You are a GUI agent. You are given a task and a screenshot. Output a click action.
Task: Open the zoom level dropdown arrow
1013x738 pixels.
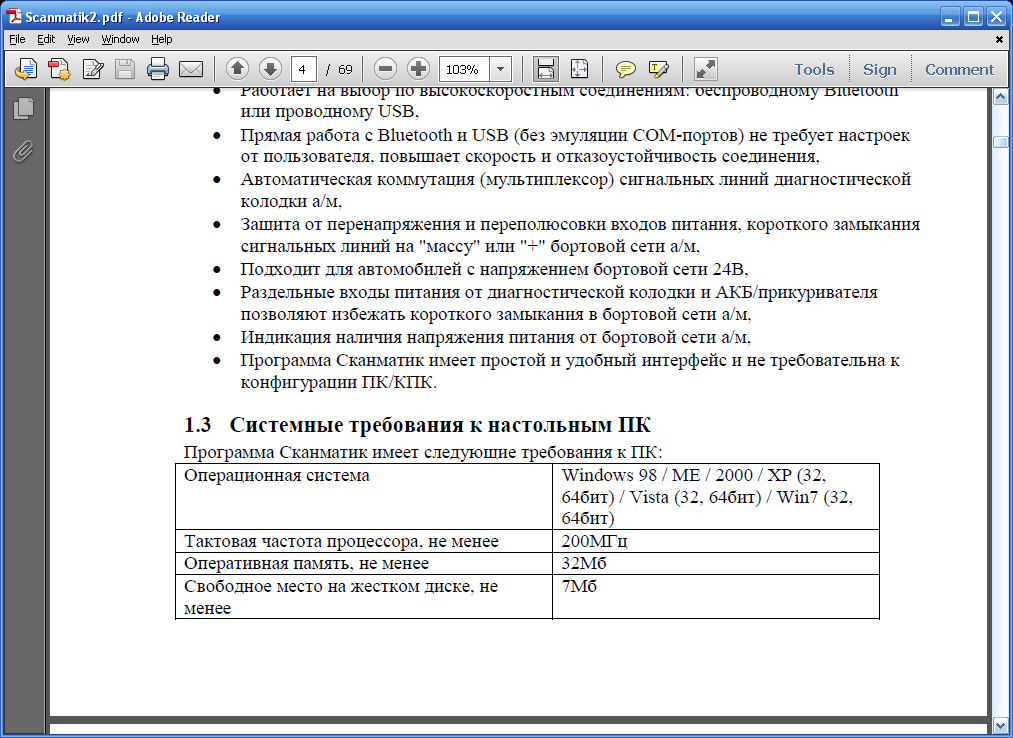click(x=501, y=69)
